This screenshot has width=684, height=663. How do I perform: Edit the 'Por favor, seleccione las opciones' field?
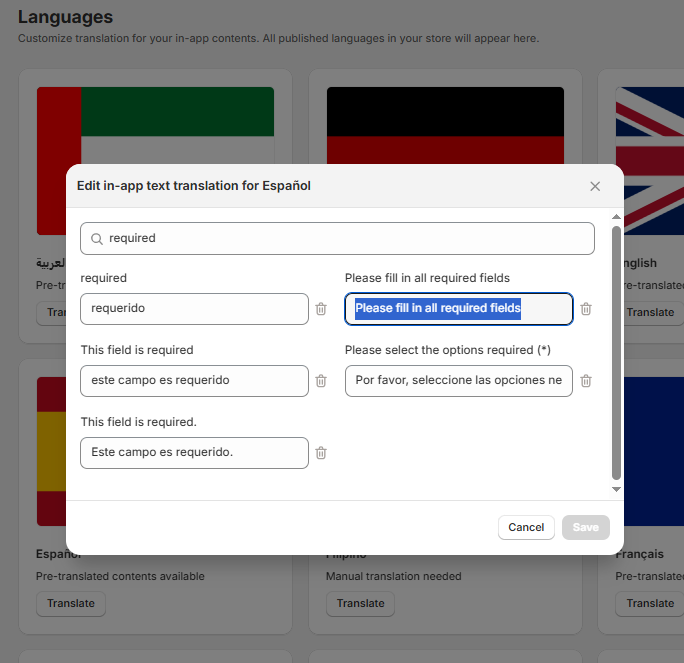tap(458, 381)
